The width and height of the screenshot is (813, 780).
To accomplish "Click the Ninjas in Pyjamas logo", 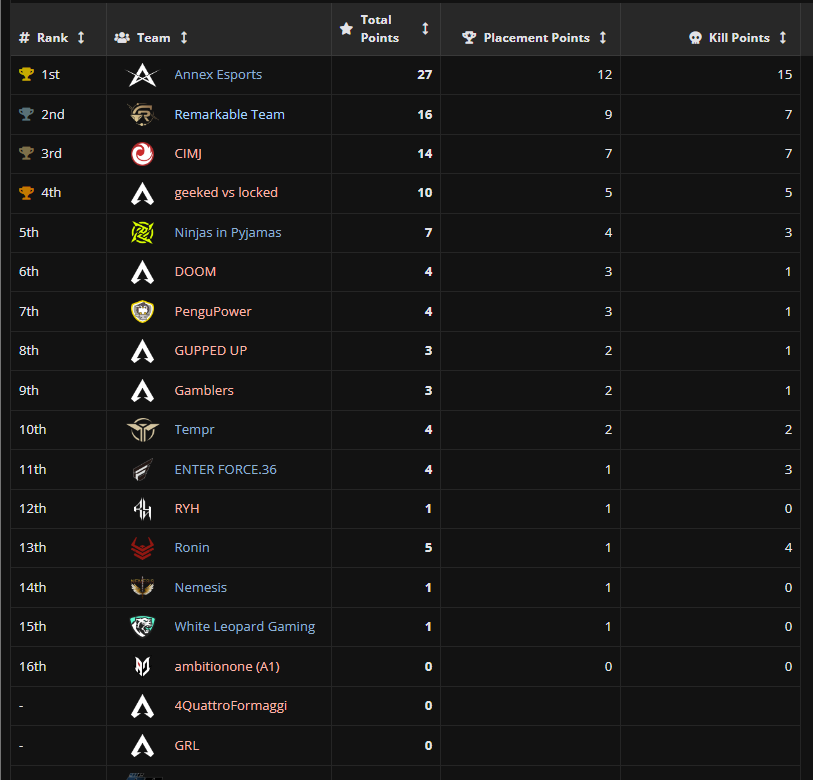I will tap(143, 233).
